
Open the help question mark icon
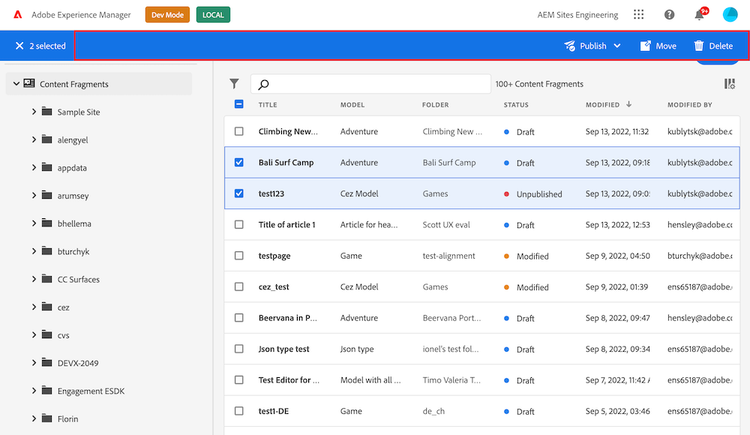[x=669, y=15]
